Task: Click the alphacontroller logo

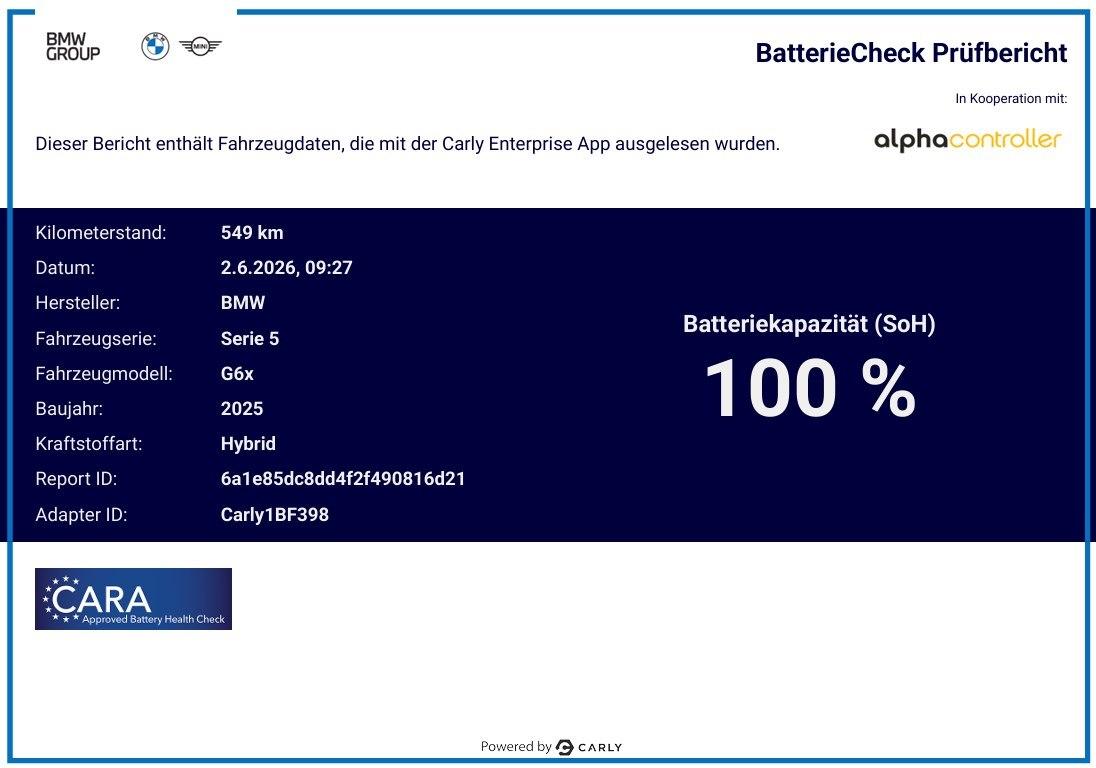Action: tap(967, 138)
